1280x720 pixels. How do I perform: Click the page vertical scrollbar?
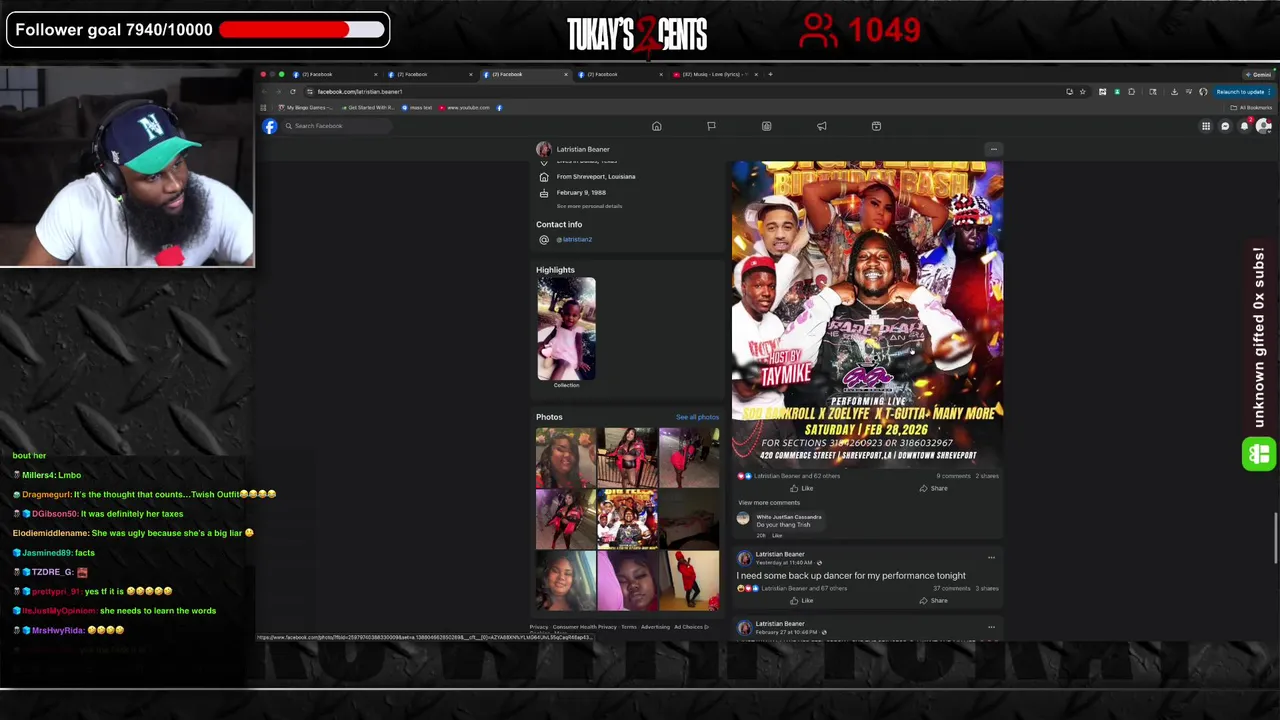[x=1276, y=540]
